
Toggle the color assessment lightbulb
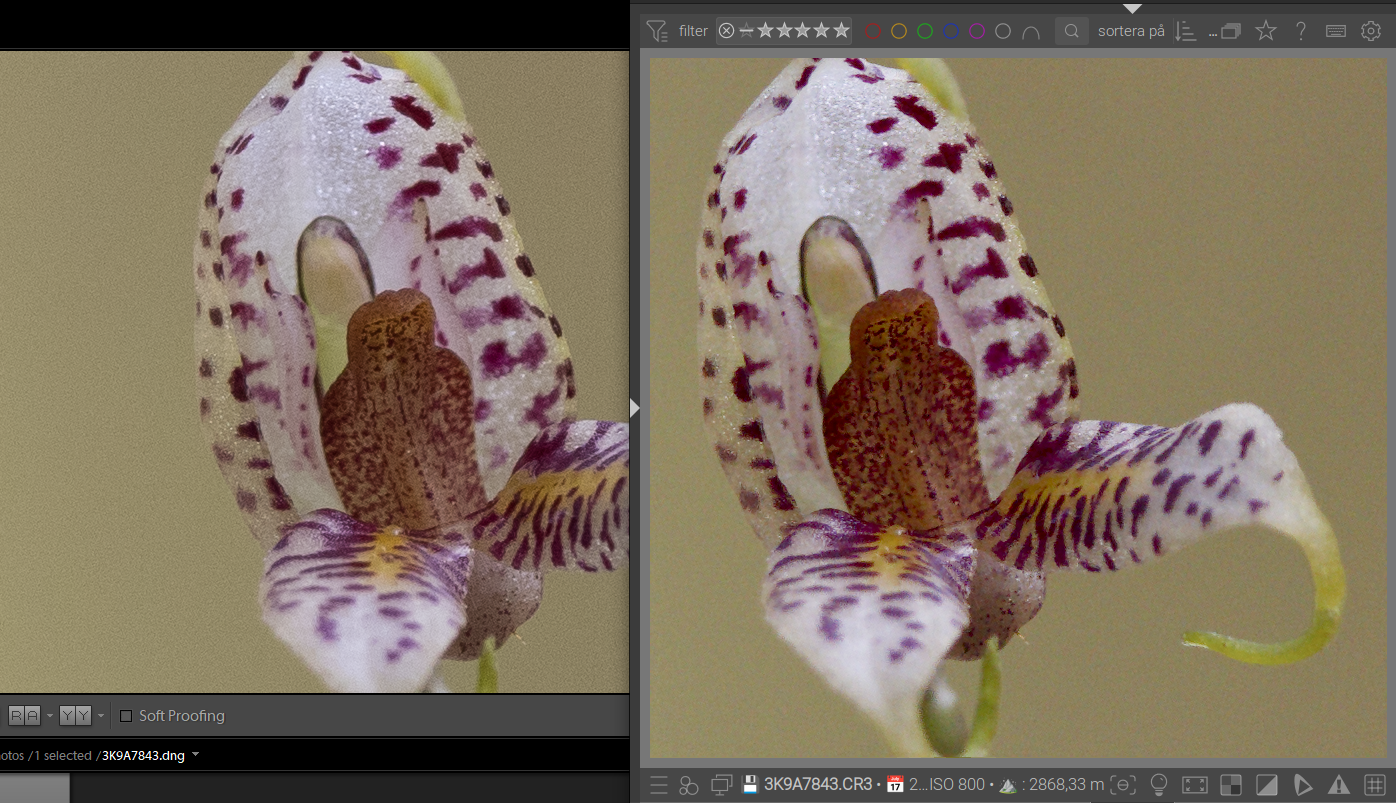(1159, 785)
